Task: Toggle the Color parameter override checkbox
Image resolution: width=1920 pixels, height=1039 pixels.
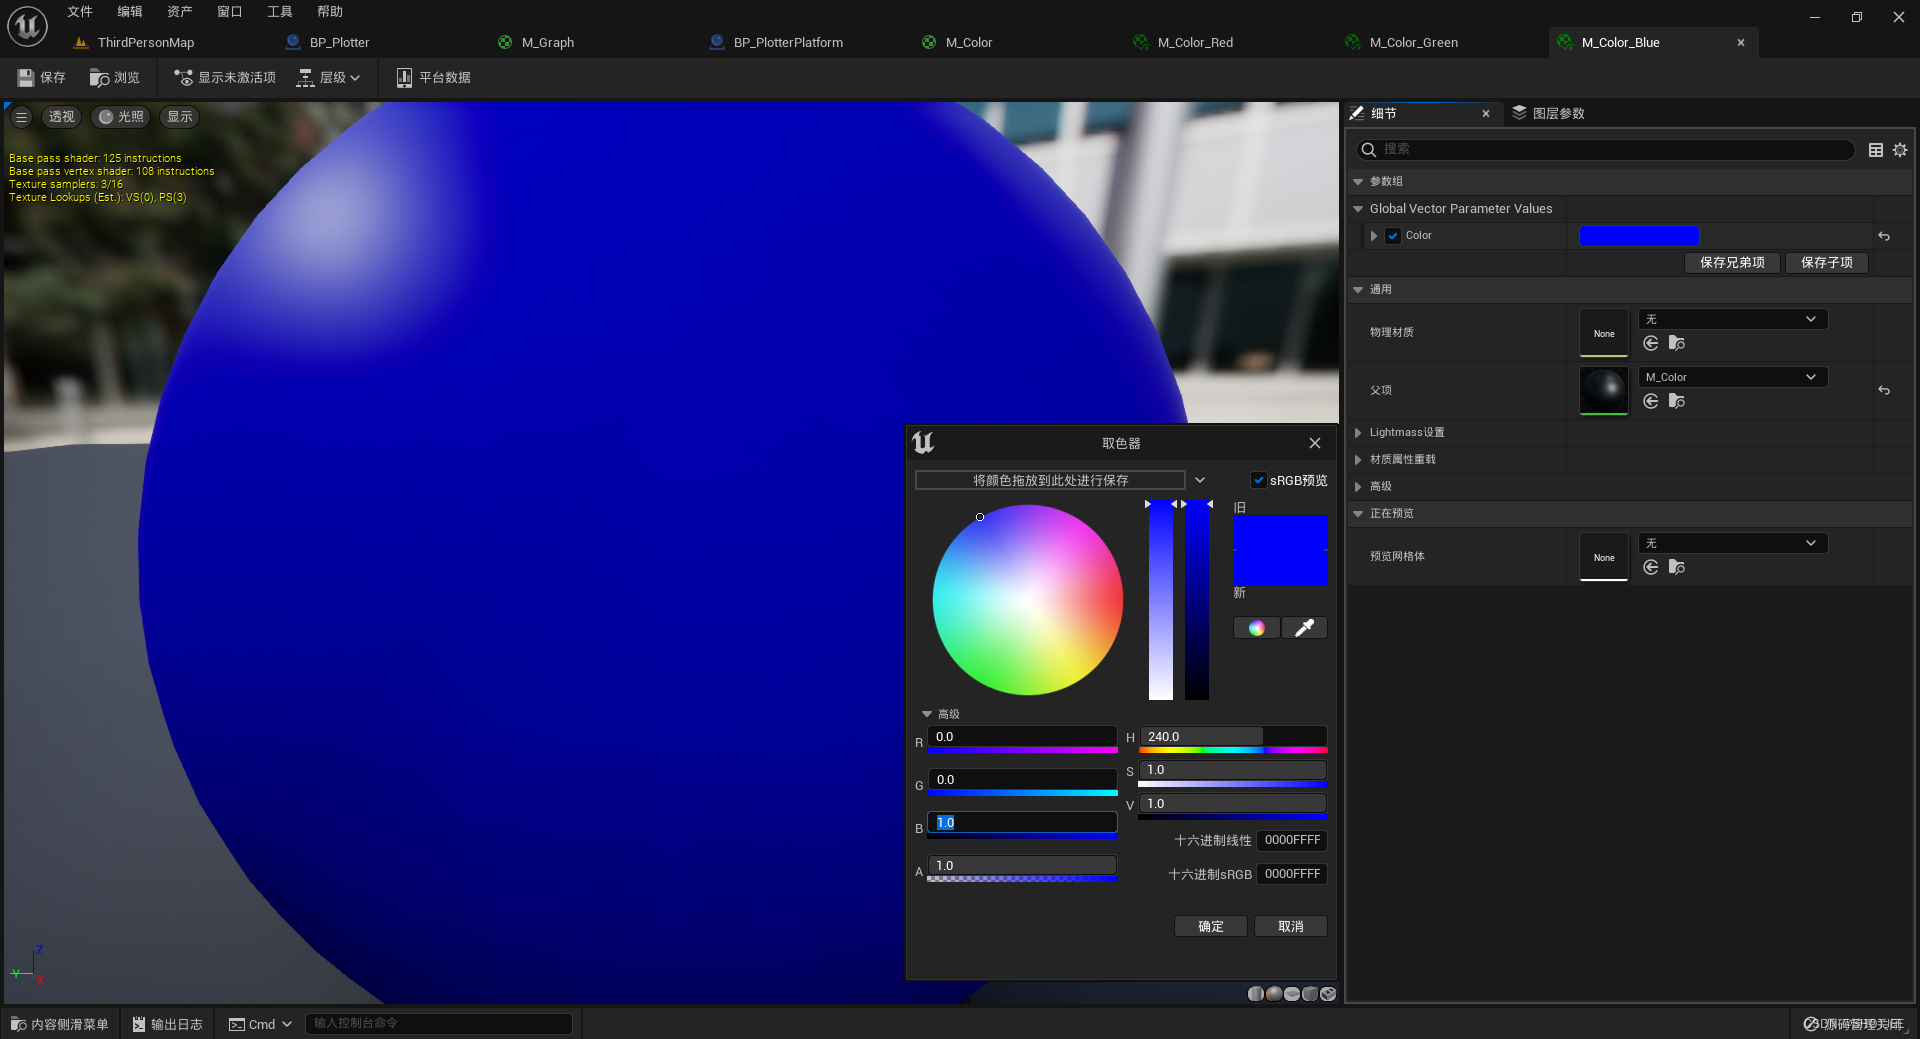Action: click(1393, 236)
